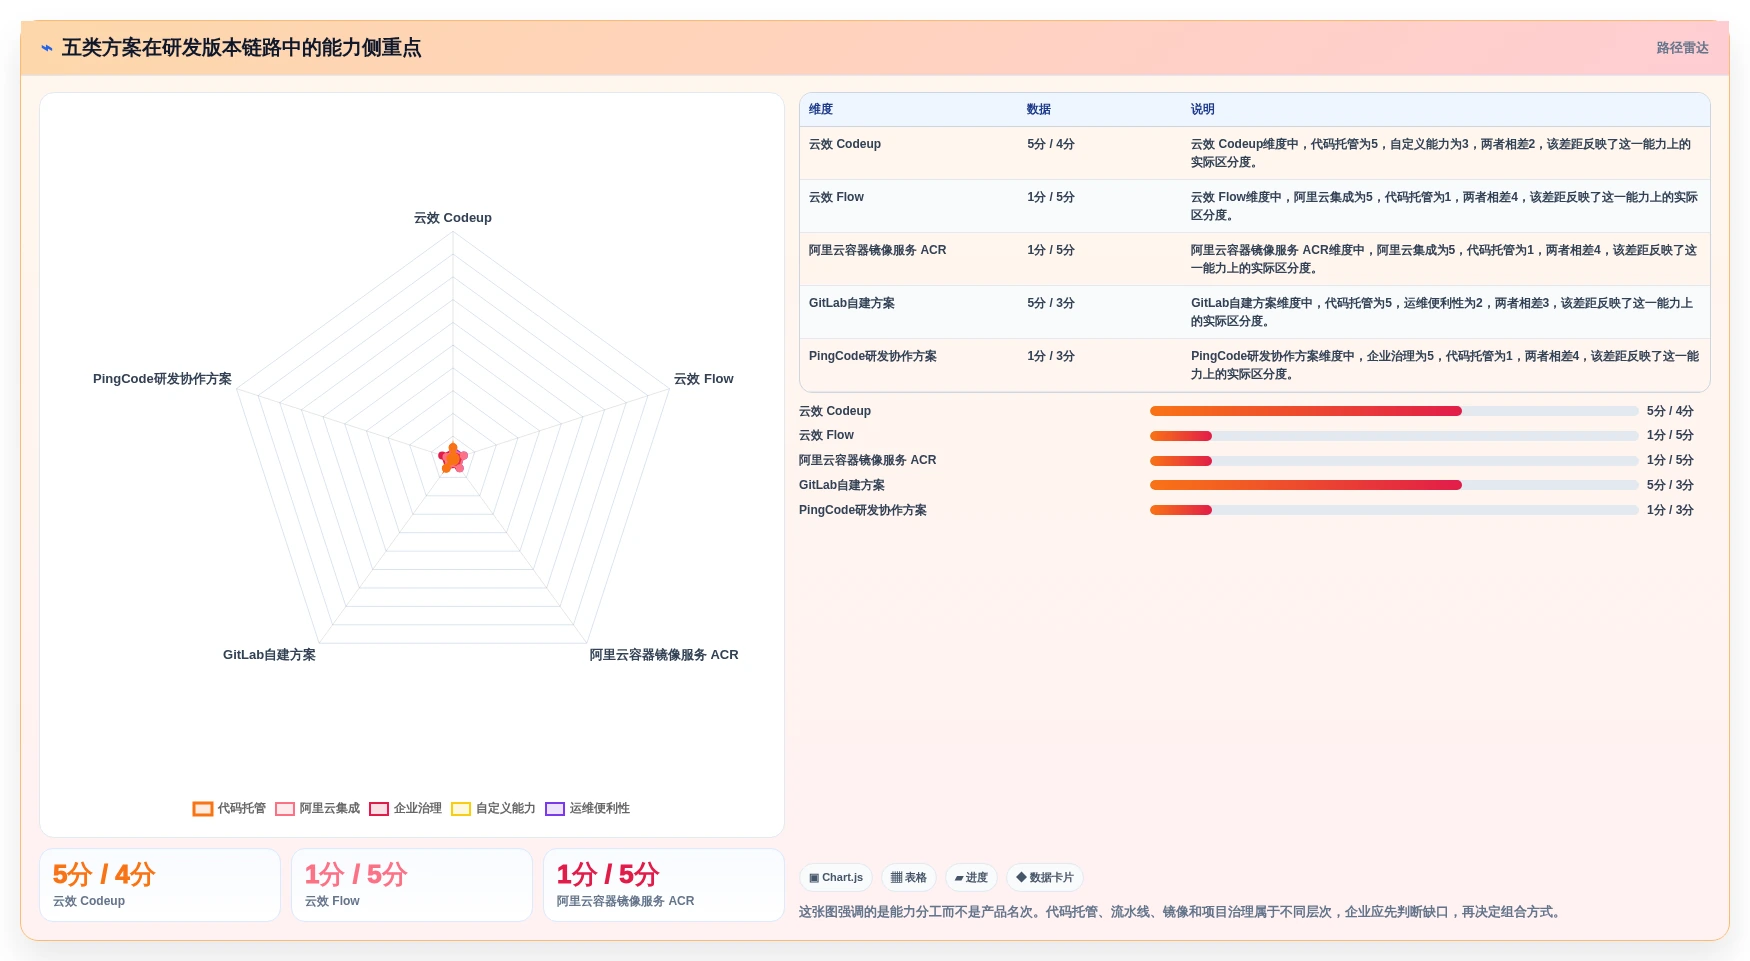This screenshot has width=1750, height=961.
Task: Click the blue icon beside the dashboard title
Action: click(47, 48)
